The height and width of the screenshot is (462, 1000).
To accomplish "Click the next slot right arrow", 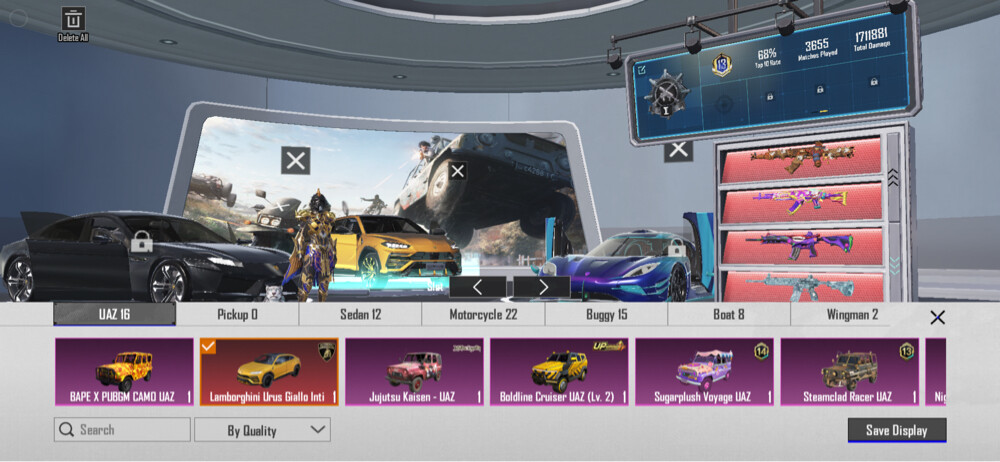I will [x=542, y=287].
